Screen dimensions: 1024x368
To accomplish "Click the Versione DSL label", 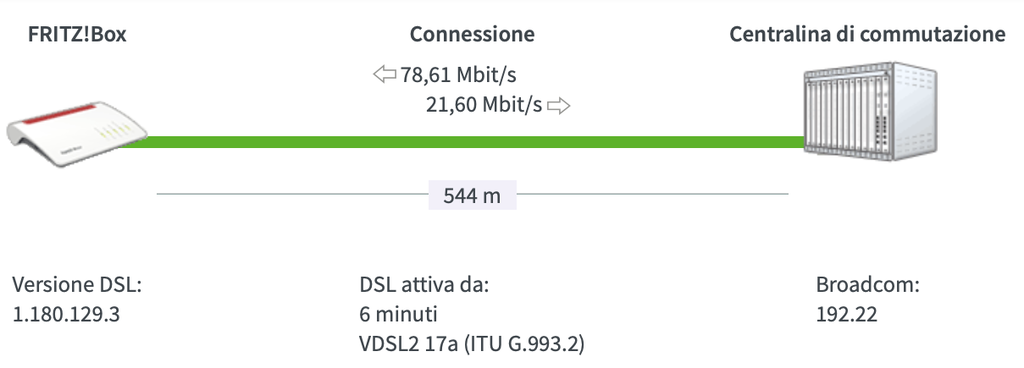I will (x=77, y=285).
